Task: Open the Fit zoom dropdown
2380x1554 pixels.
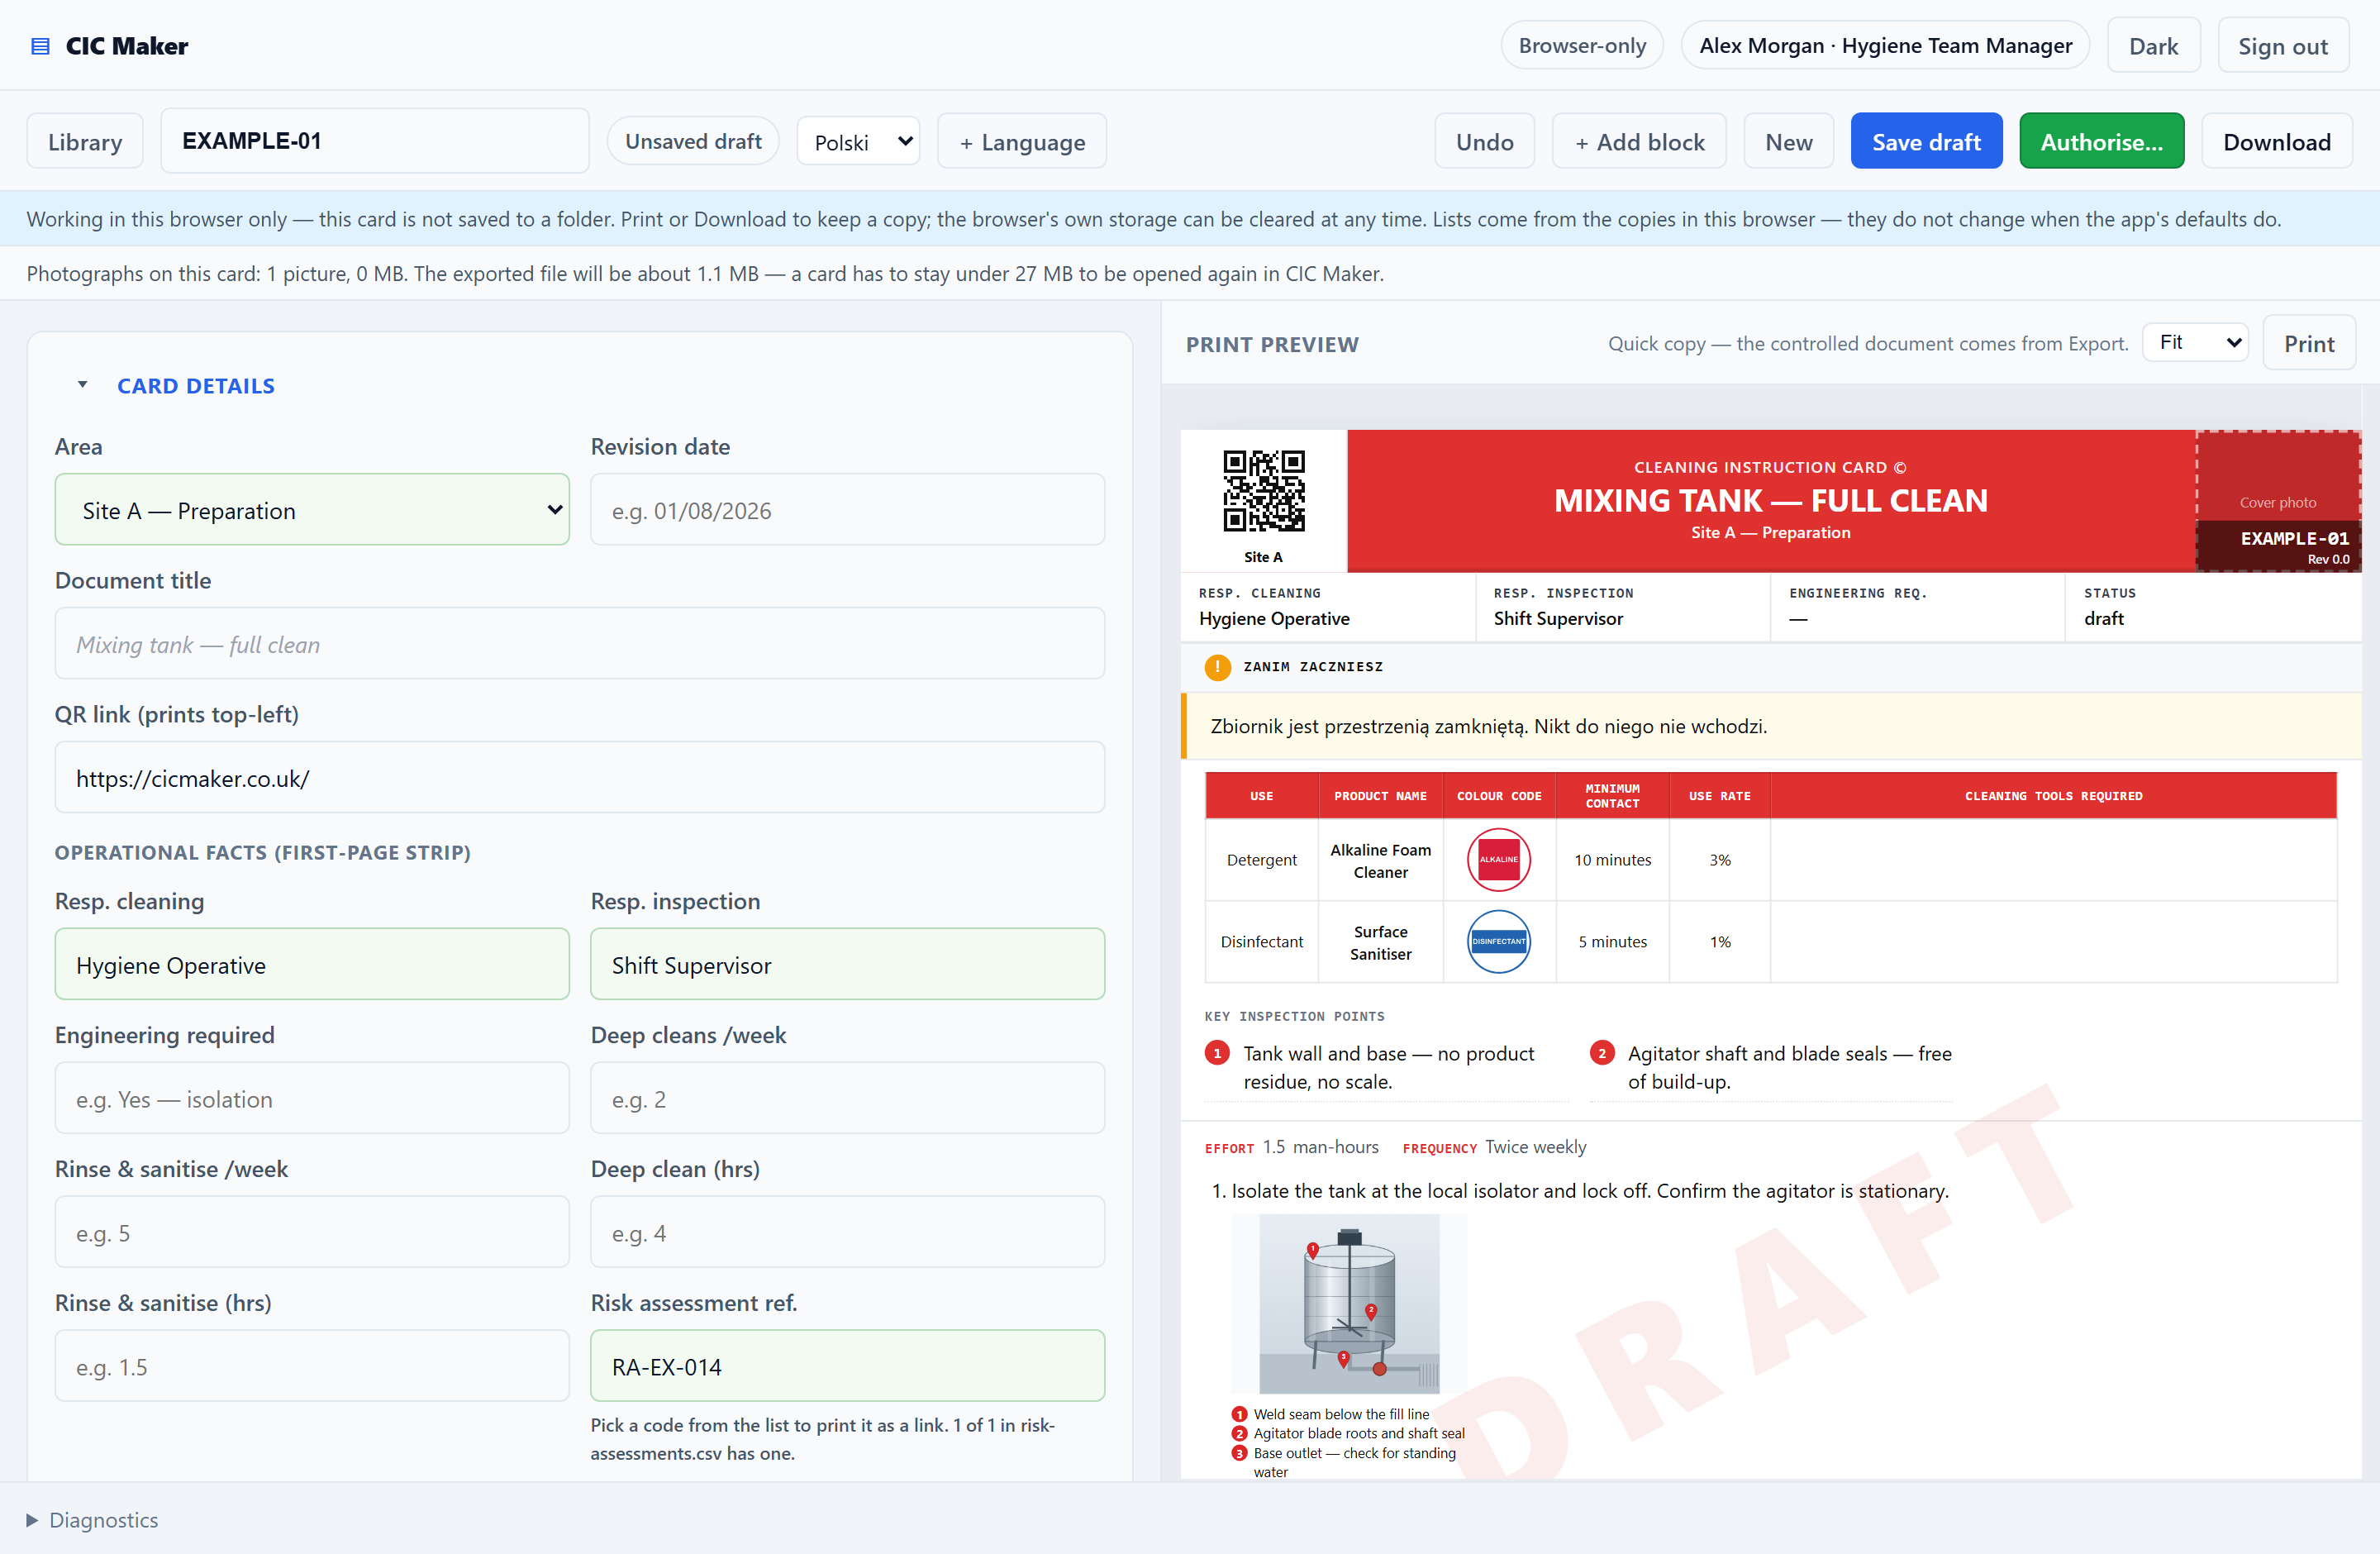Action: pyautogui.click(x=2195, y=343)
